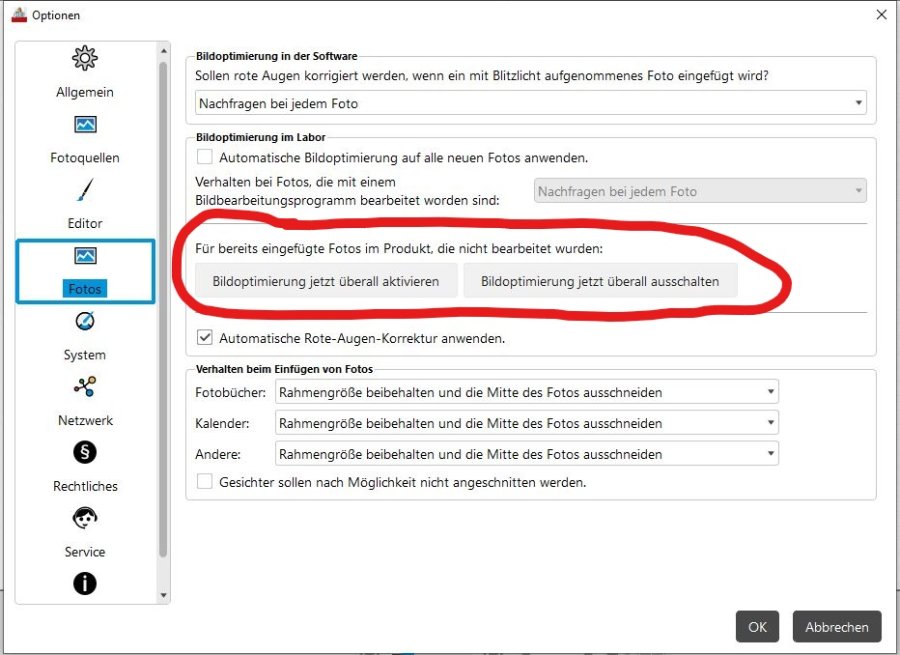900x655 pixels.
Task: Open Allgemein settings gear icon
Action: (x=85, y=58)
